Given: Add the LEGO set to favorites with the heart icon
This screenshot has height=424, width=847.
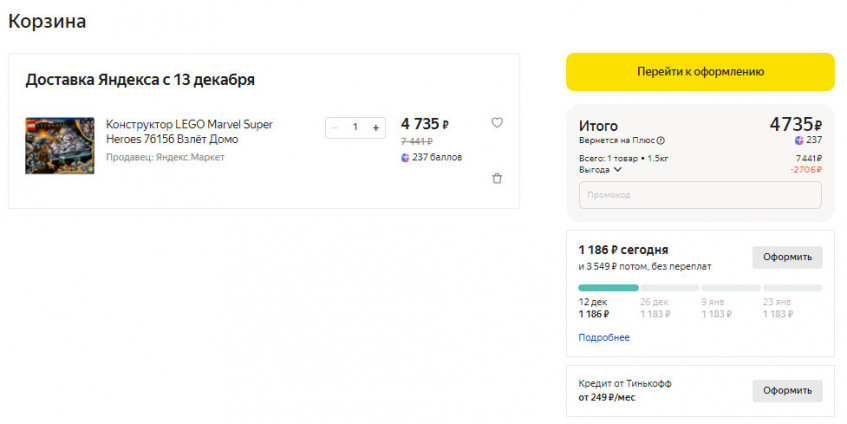Looking at the screenshot, I should 497,123.
